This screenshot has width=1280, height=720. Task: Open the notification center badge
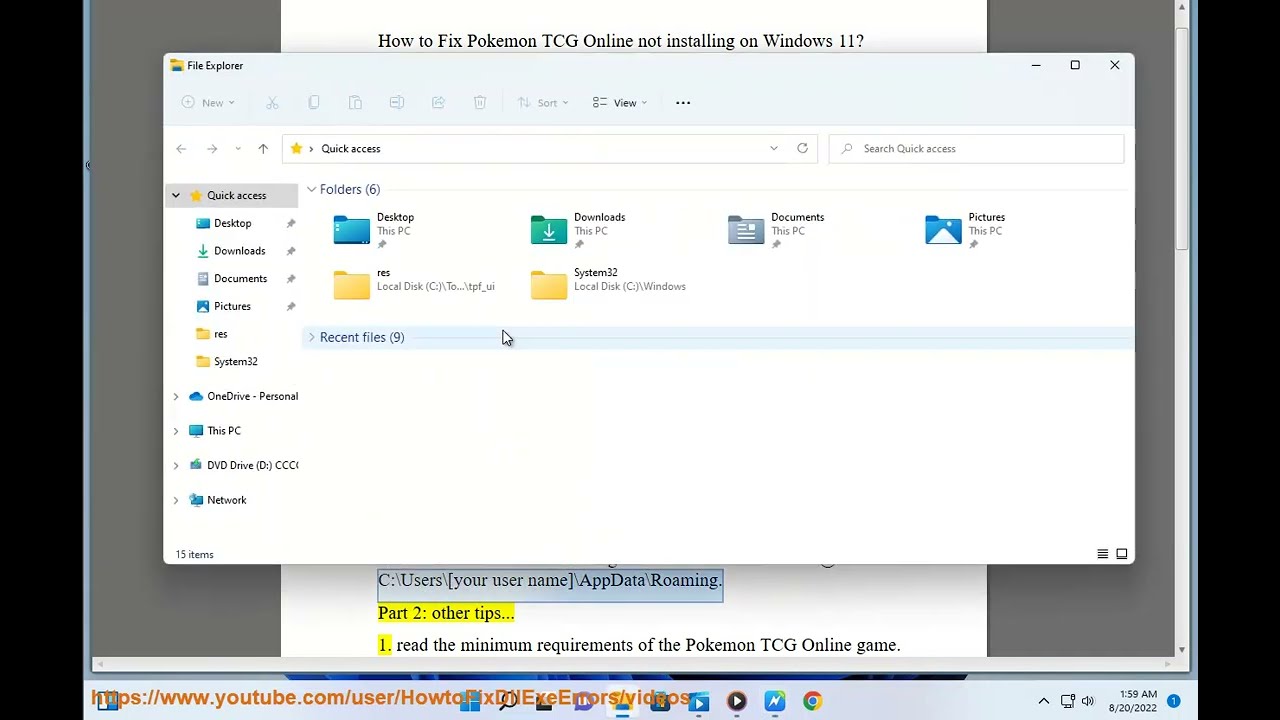coord(1174,701)
